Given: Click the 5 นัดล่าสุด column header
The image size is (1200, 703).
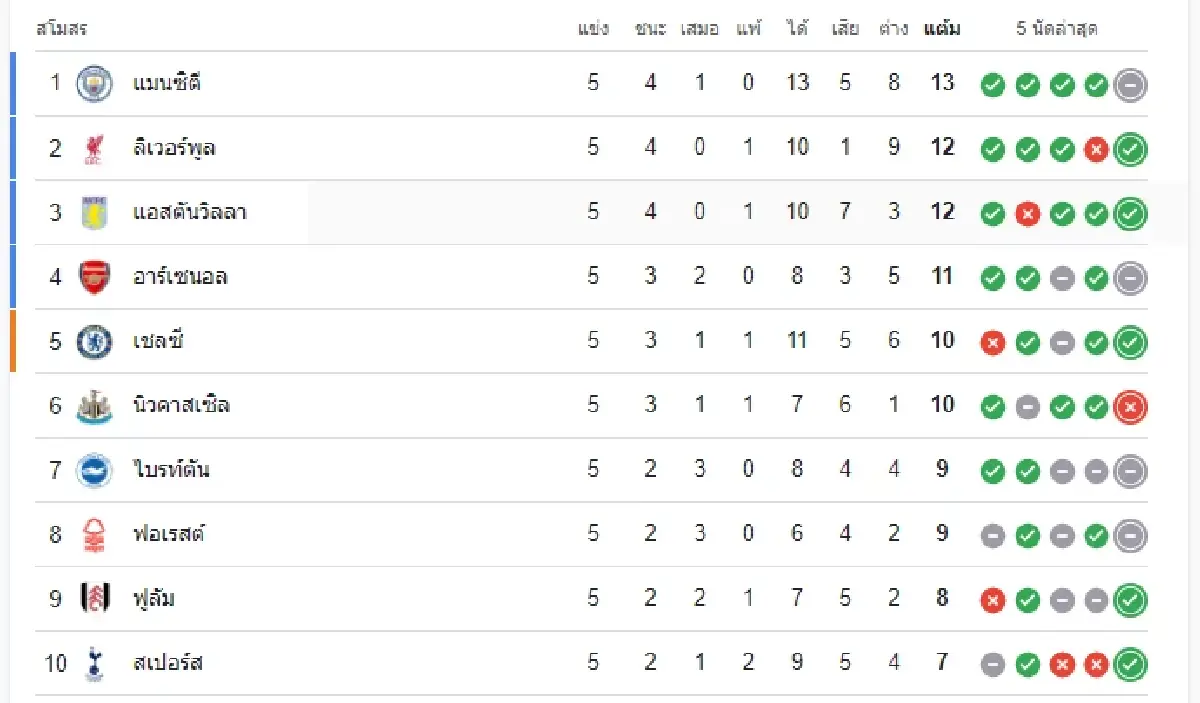Looking at the screenshot, I should pos(1057,29).
